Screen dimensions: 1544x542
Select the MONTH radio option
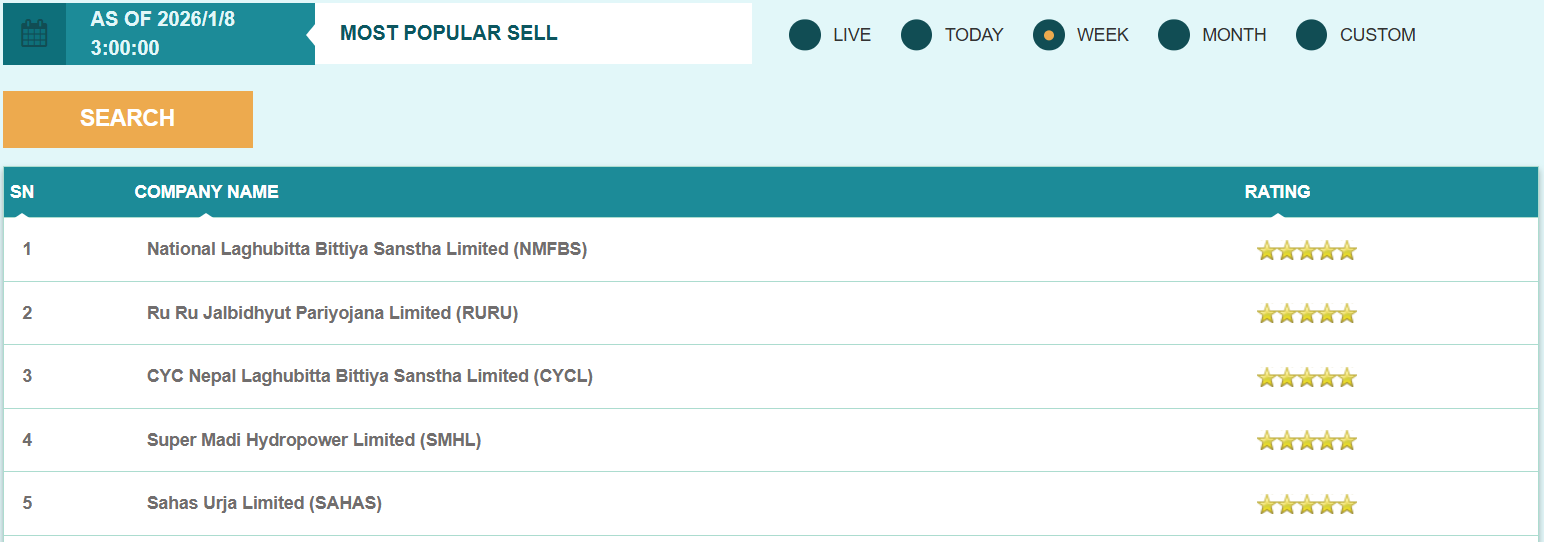(1174, 35)
